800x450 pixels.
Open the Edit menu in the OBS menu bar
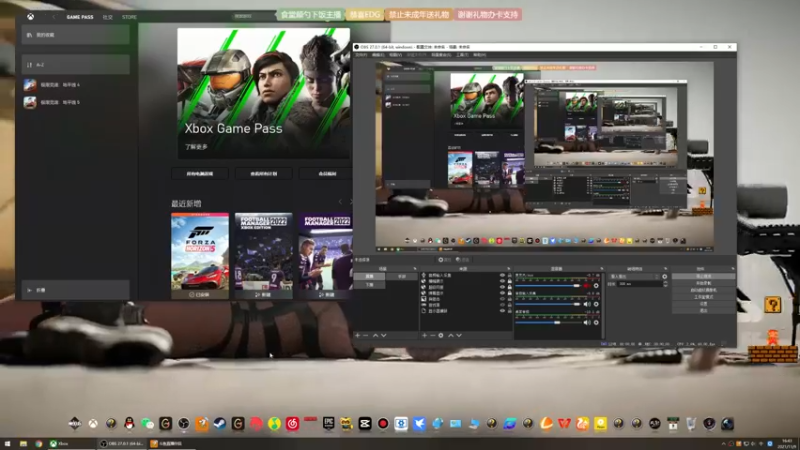click(378, 55)
